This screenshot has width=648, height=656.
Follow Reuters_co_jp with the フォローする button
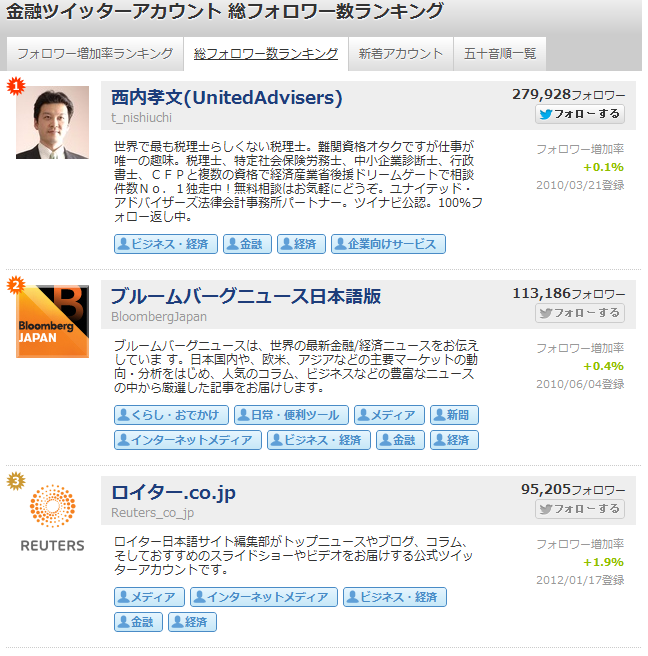tap(580, 509)
